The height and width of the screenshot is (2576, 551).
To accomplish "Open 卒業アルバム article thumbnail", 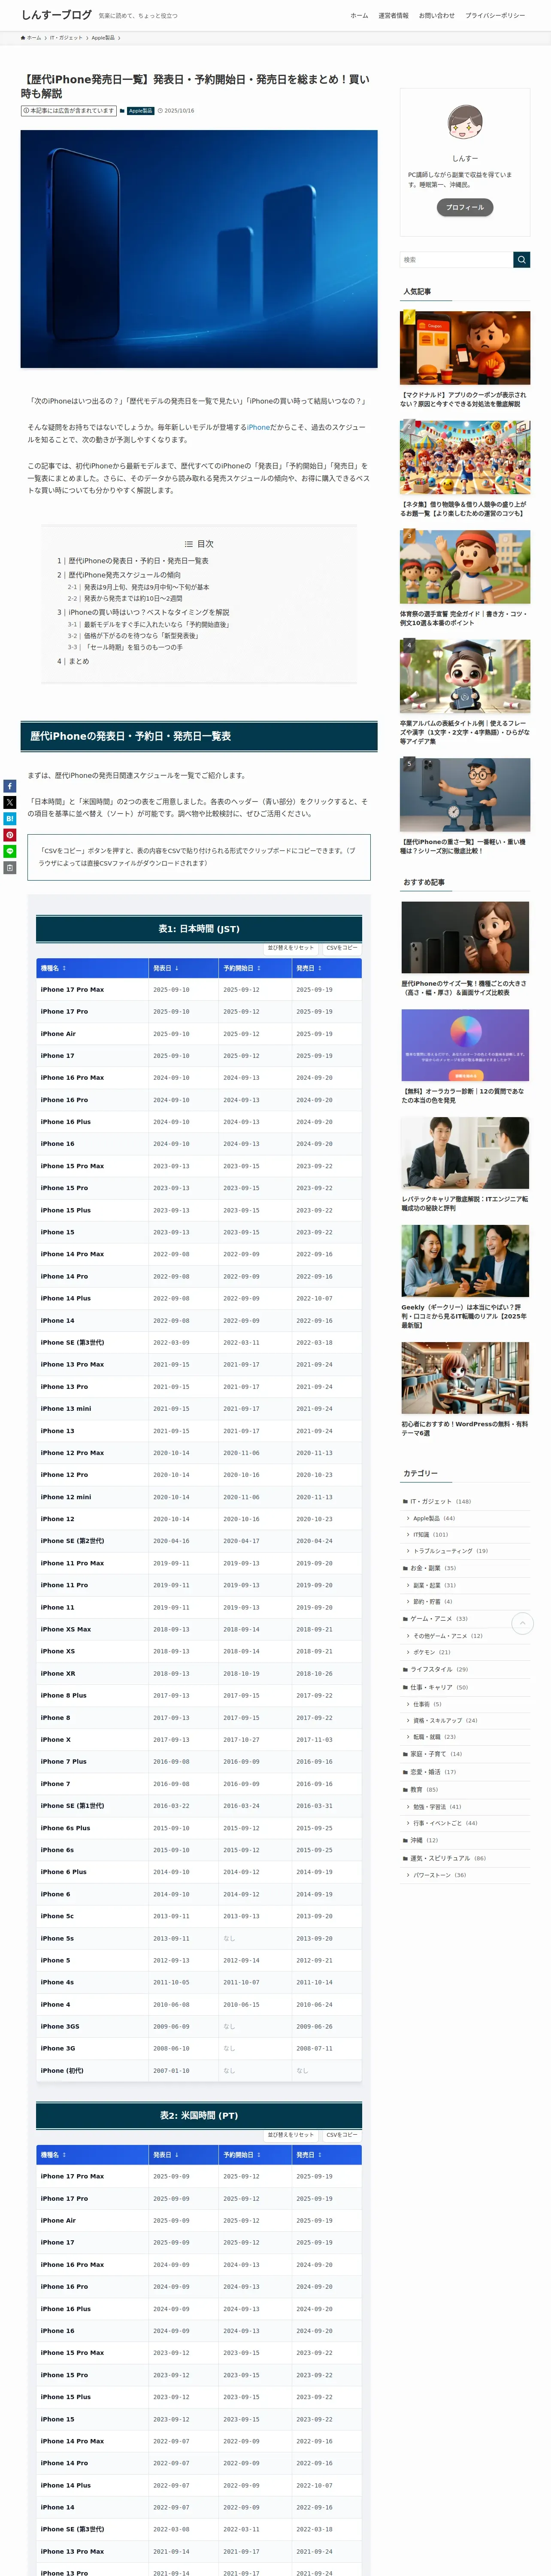I will pyautogui.click(x=465, y=677).
